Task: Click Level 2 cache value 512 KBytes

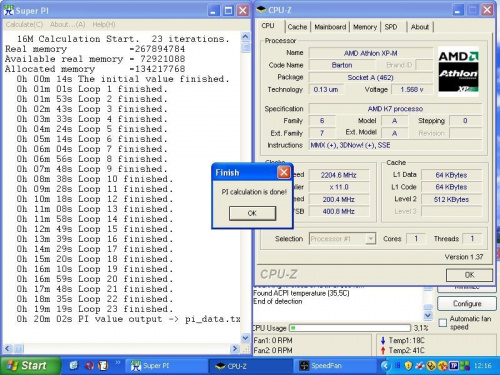Action: click(x=452, y=199)
